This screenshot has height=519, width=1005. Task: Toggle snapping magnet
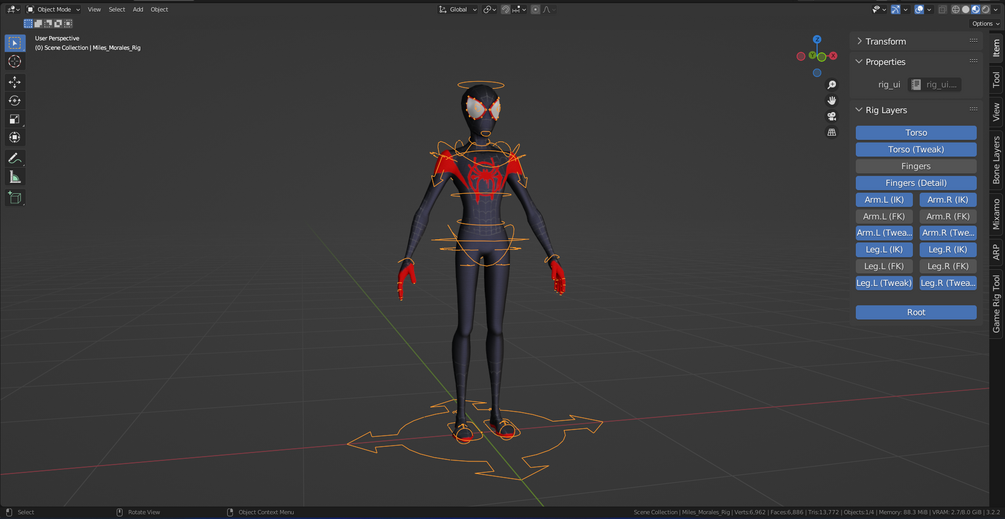(x=506, y=10)
